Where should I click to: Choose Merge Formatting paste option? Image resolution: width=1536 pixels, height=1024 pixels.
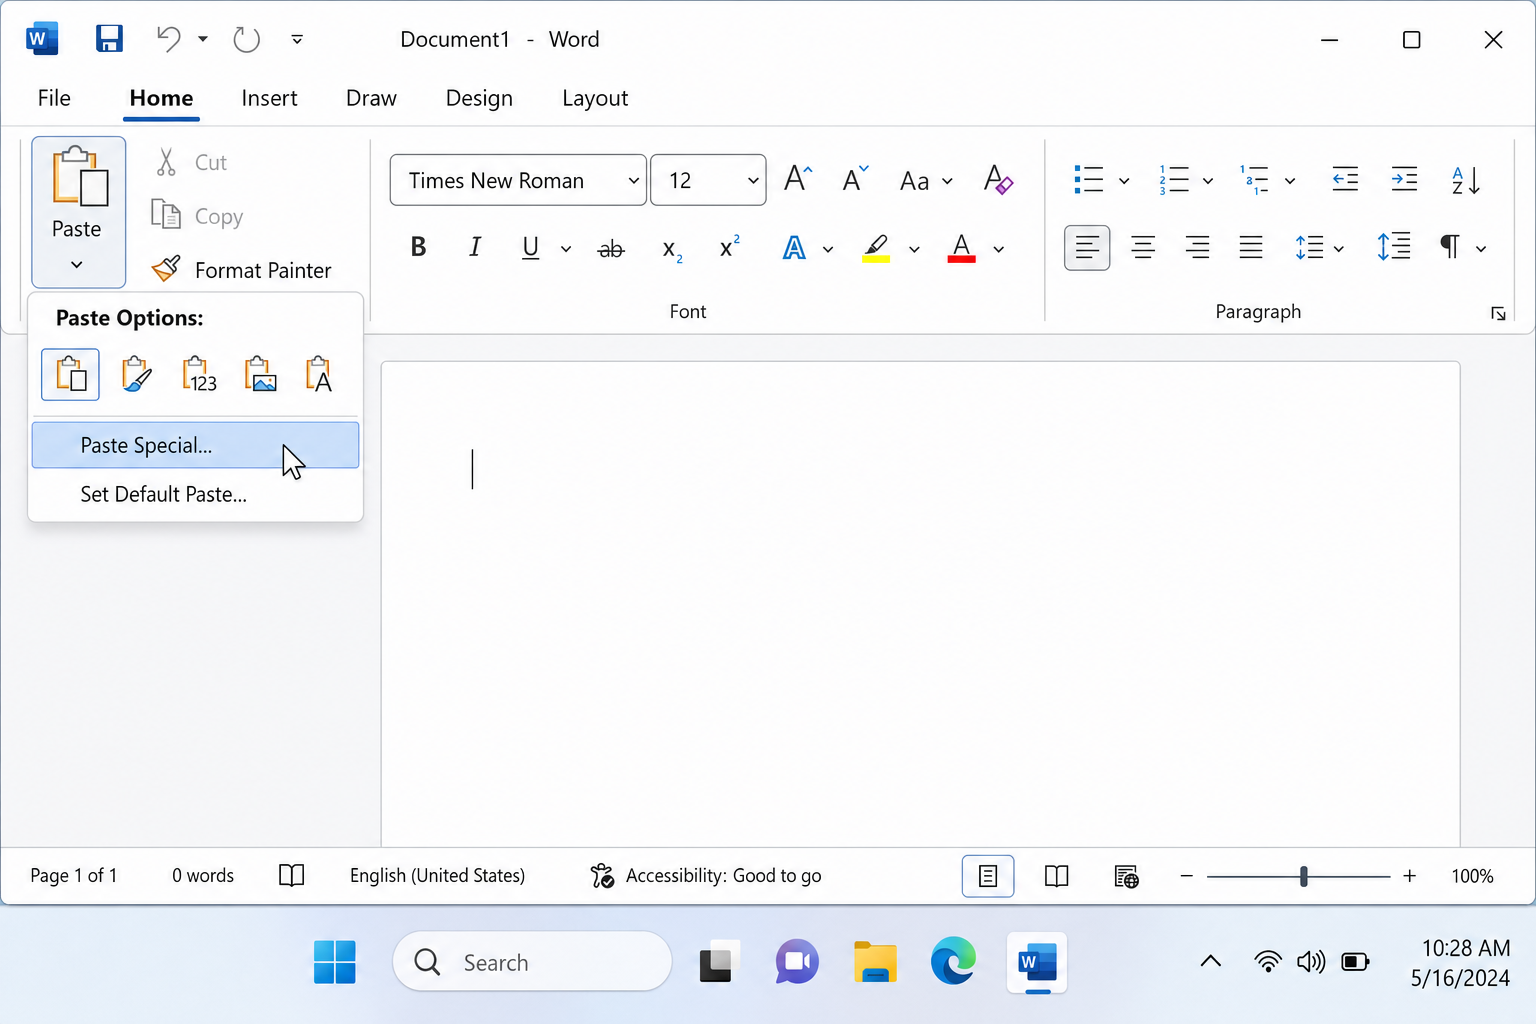(136, 374)
